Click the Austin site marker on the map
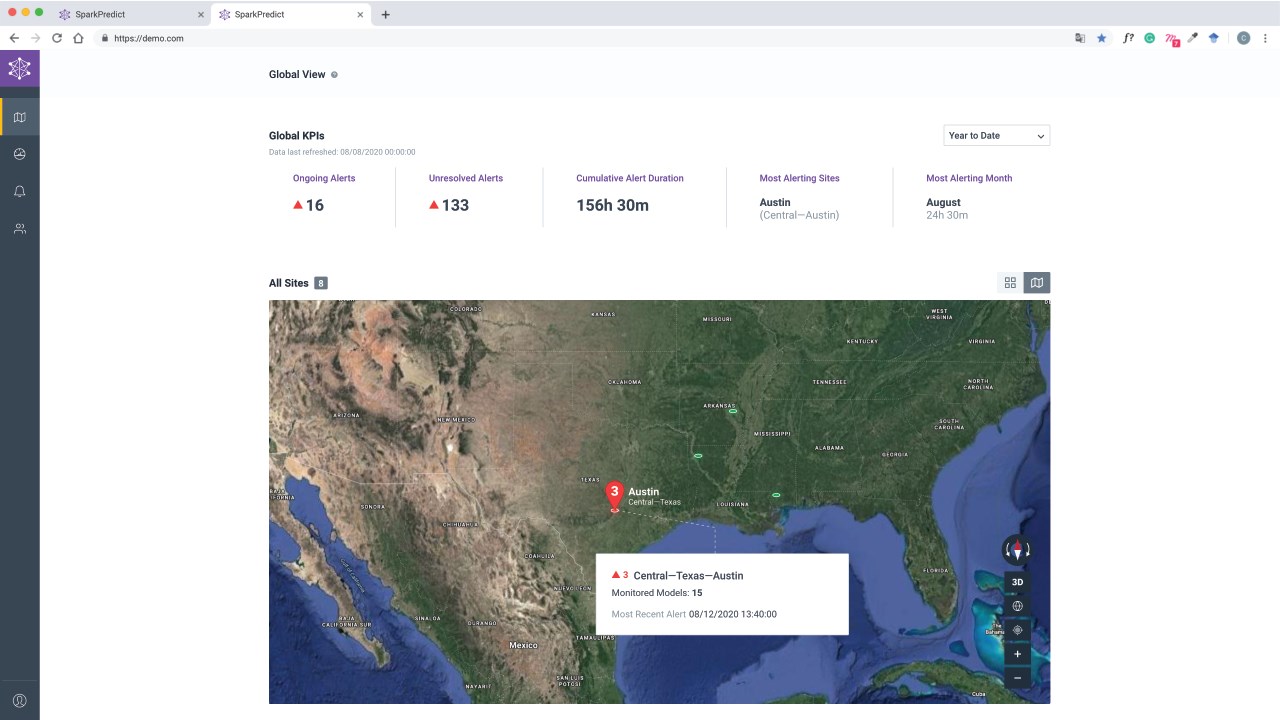Screen dimensions: 1280x720 pos(615,496)
